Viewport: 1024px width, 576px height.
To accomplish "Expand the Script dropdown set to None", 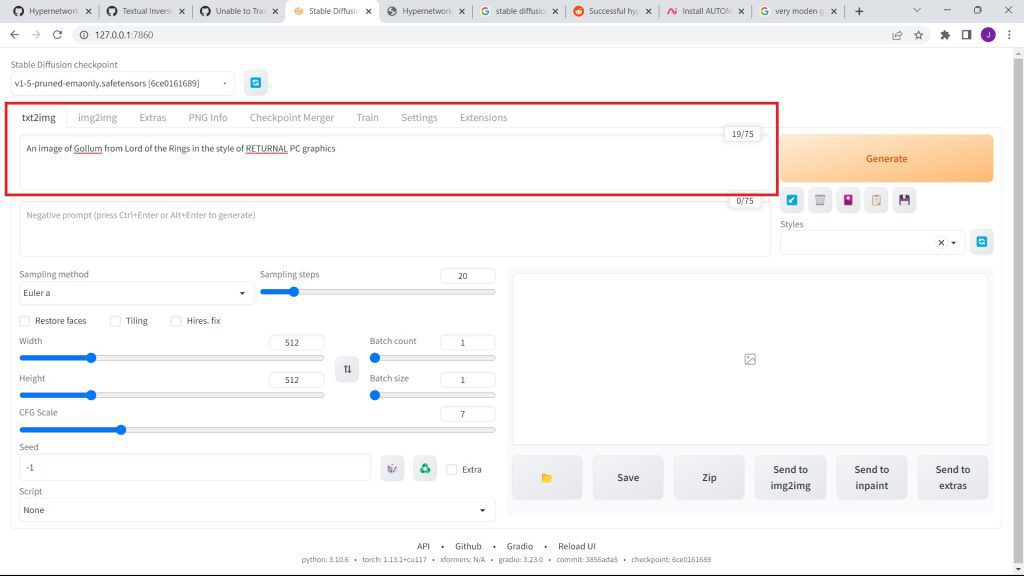I will pos(257,510).
